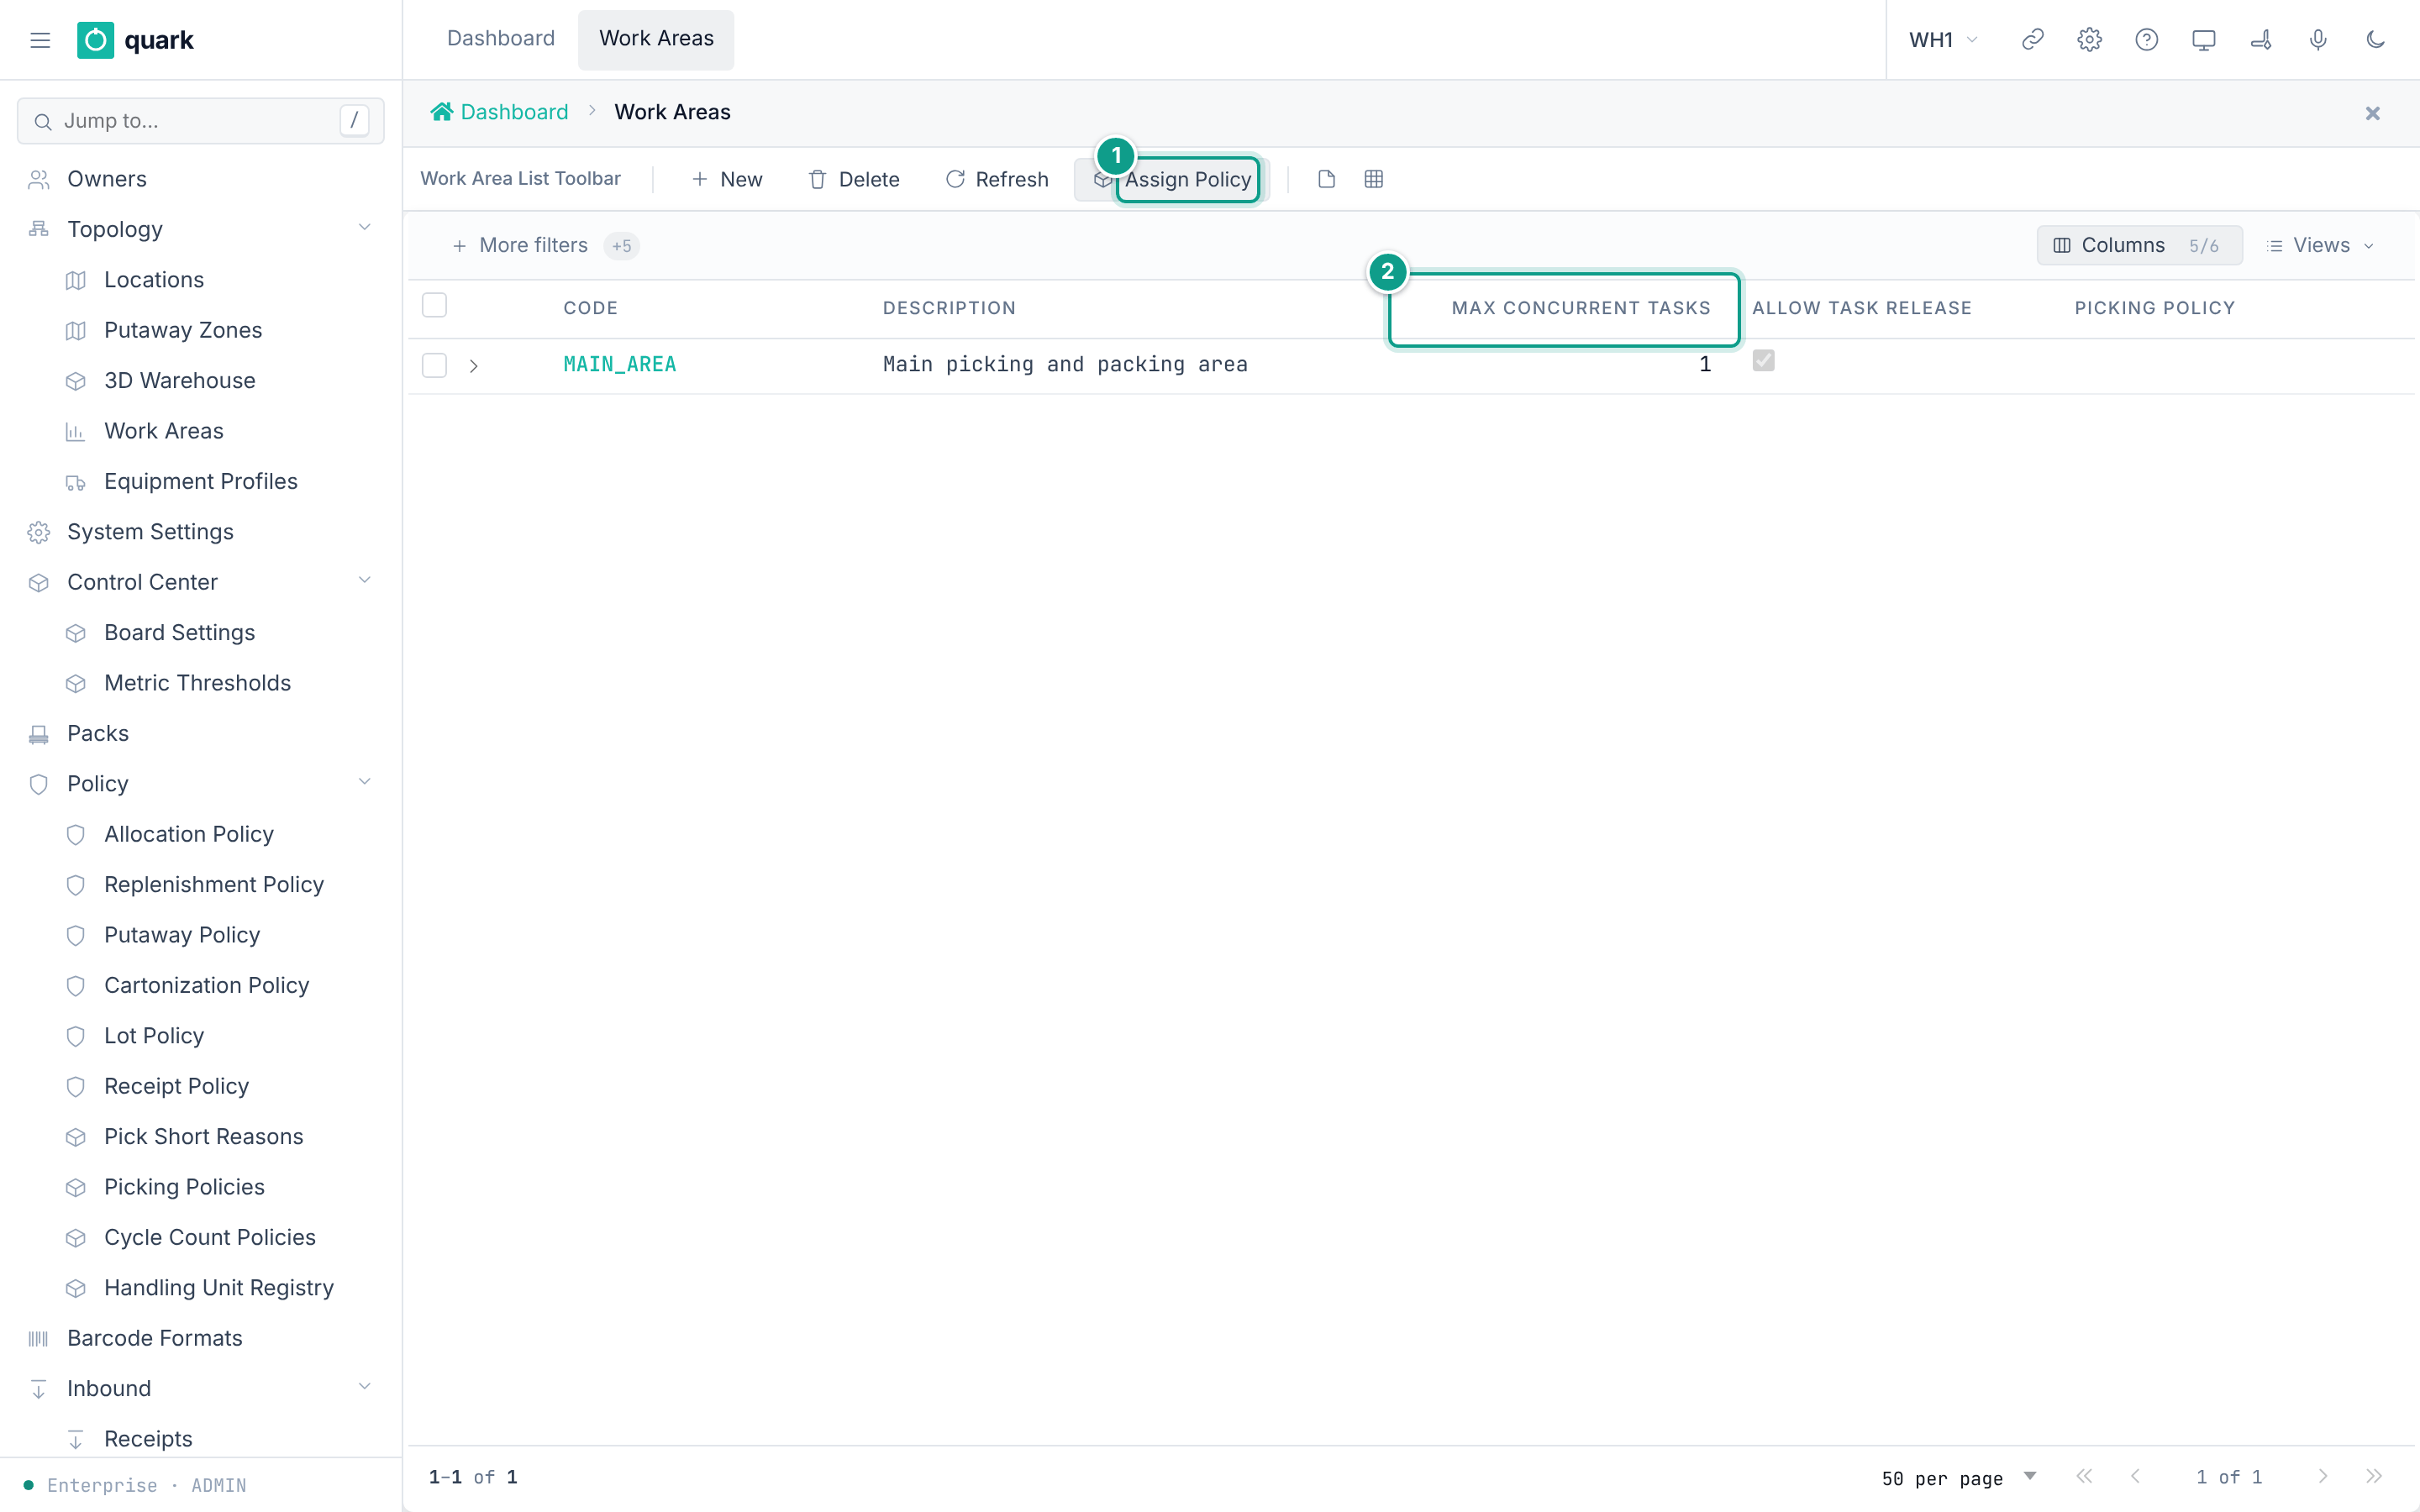
Task: Open the help question mark icon
Action: [2146, 40]
